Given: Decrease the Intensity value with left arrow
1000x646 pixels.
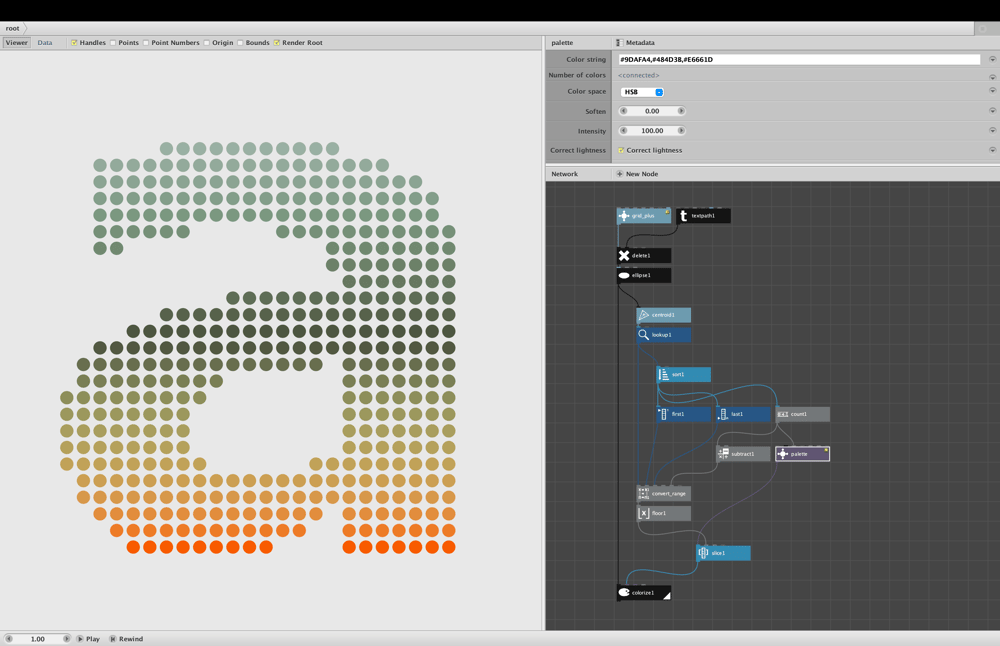Looking at the screenshot, I should 624,131.
